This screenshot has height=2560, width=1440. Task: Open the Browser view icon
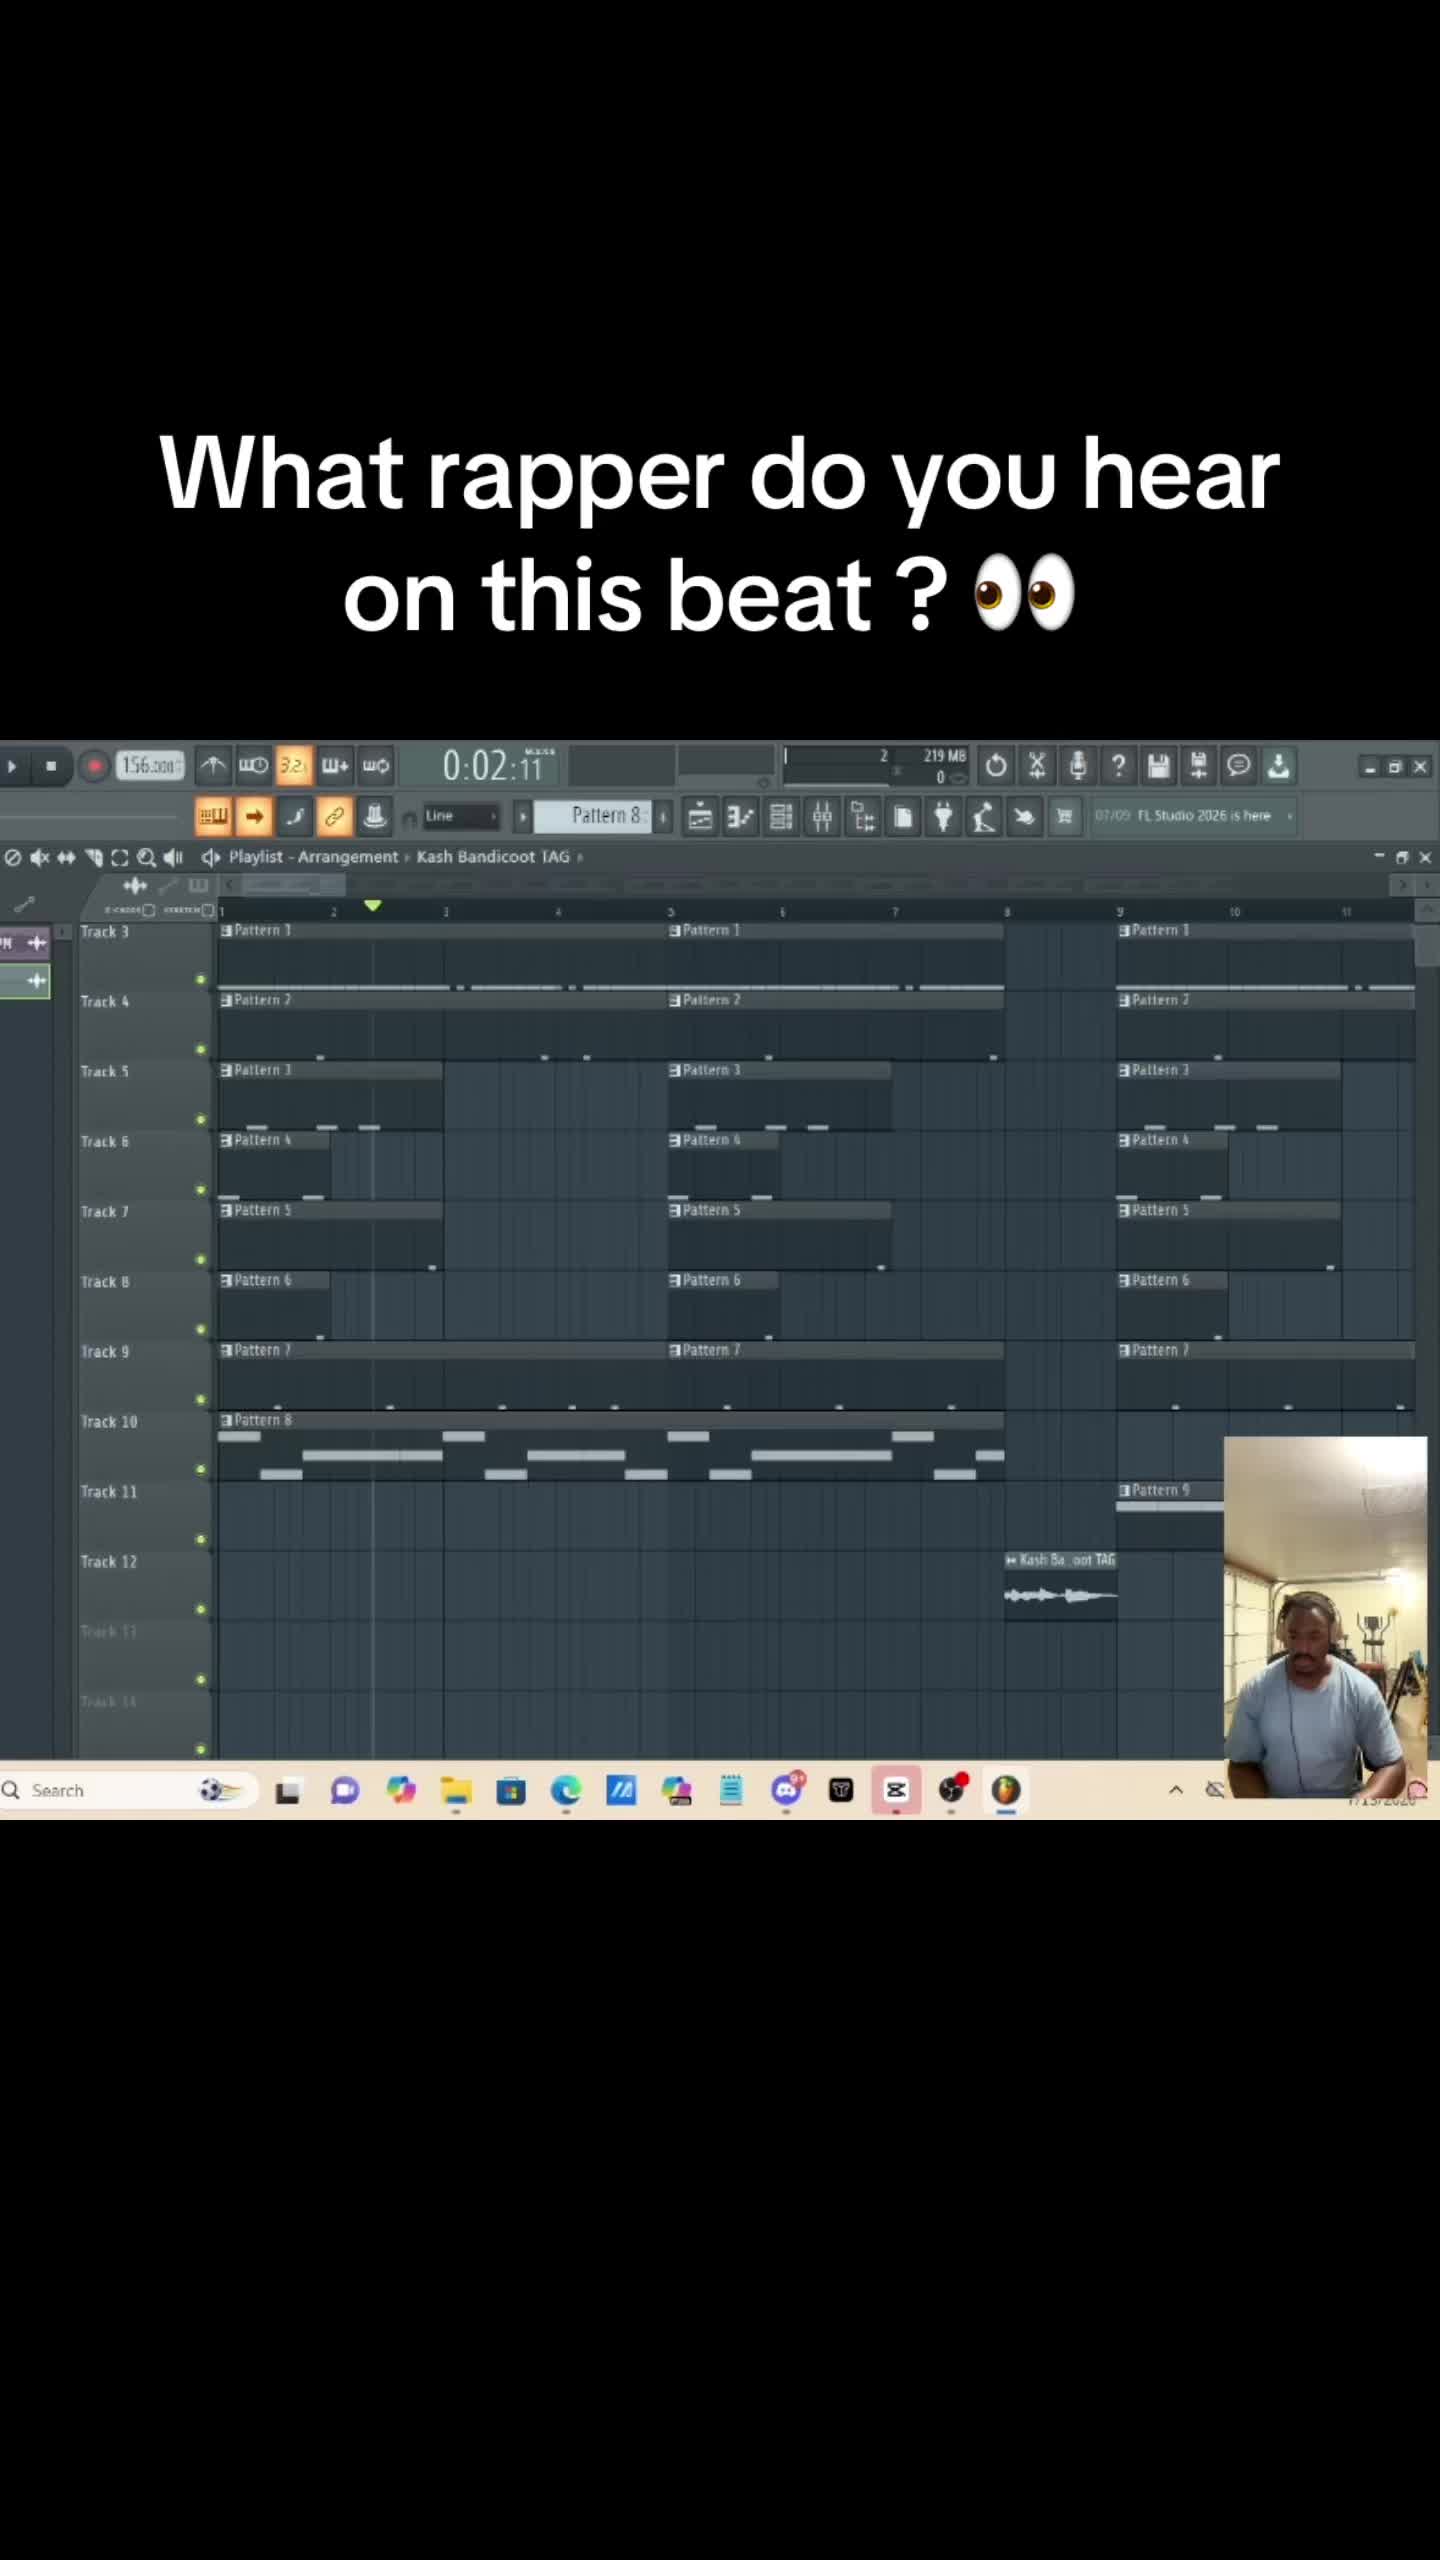click(862, 817)
